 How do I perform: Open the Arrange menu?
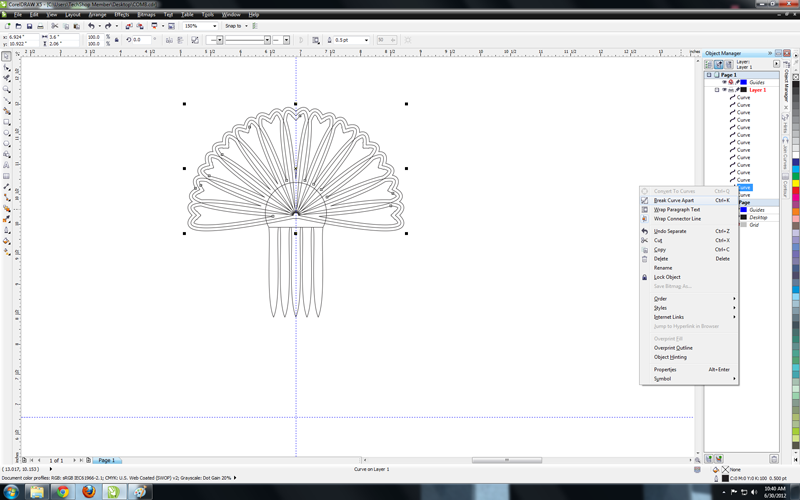click(97, 15)
